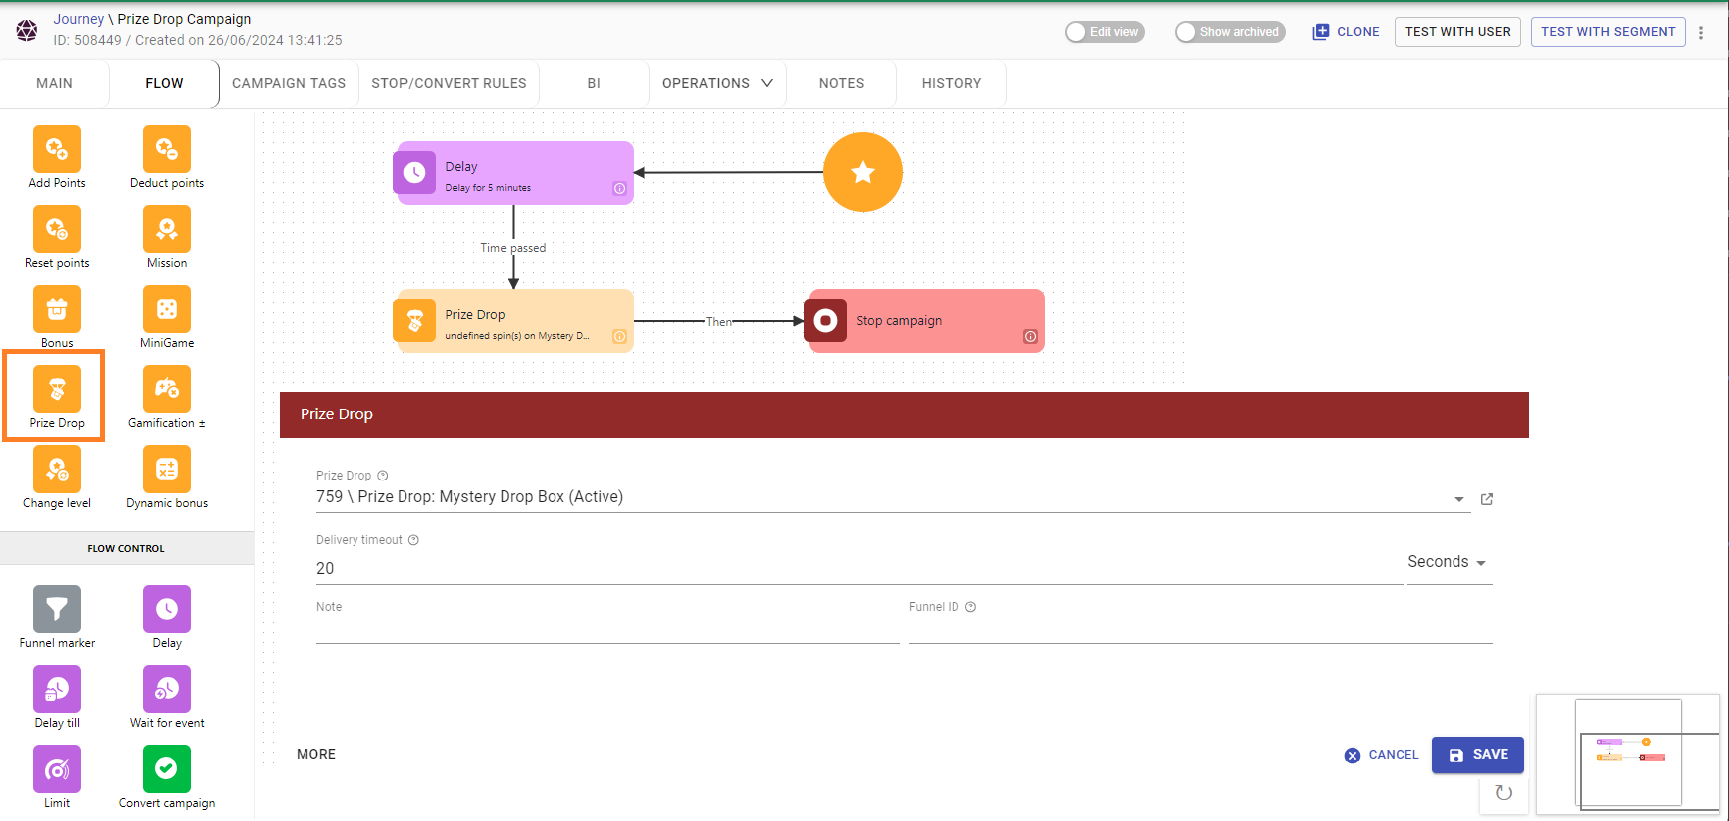Click the flow minimap thumbnail
Image resolution: width=1729 pixels, height=821 pixels.
click(x=1628, y=754)
